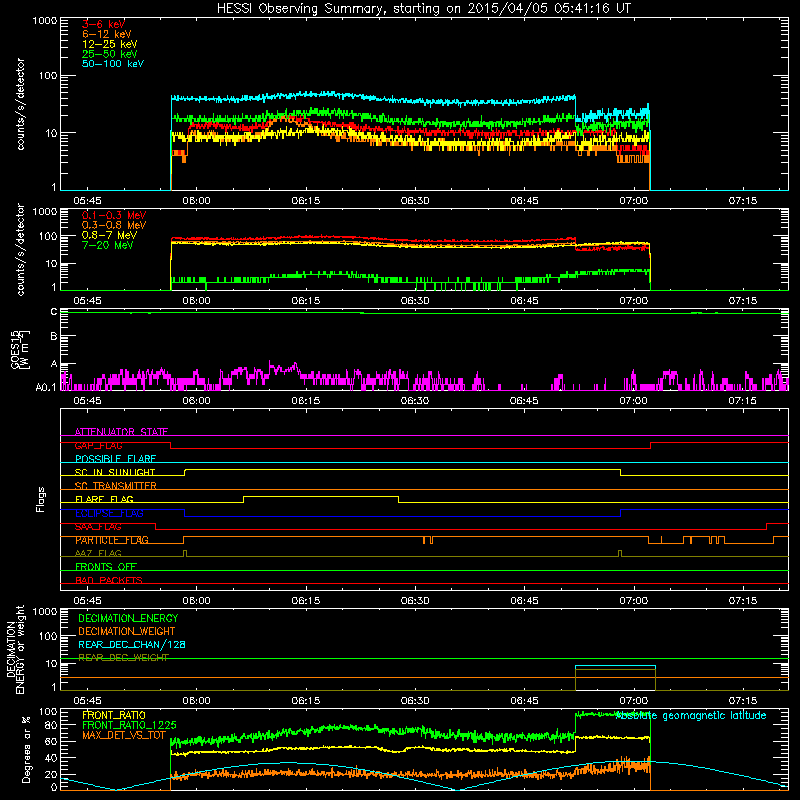Click the B tick label on GOES axis

(54, 337)
